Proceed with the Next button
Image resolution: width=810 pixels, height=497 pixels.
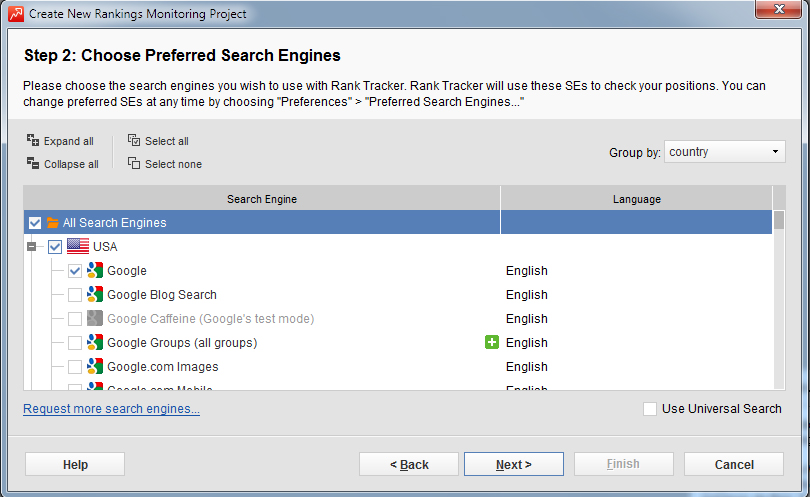click(x=513, y=464)
